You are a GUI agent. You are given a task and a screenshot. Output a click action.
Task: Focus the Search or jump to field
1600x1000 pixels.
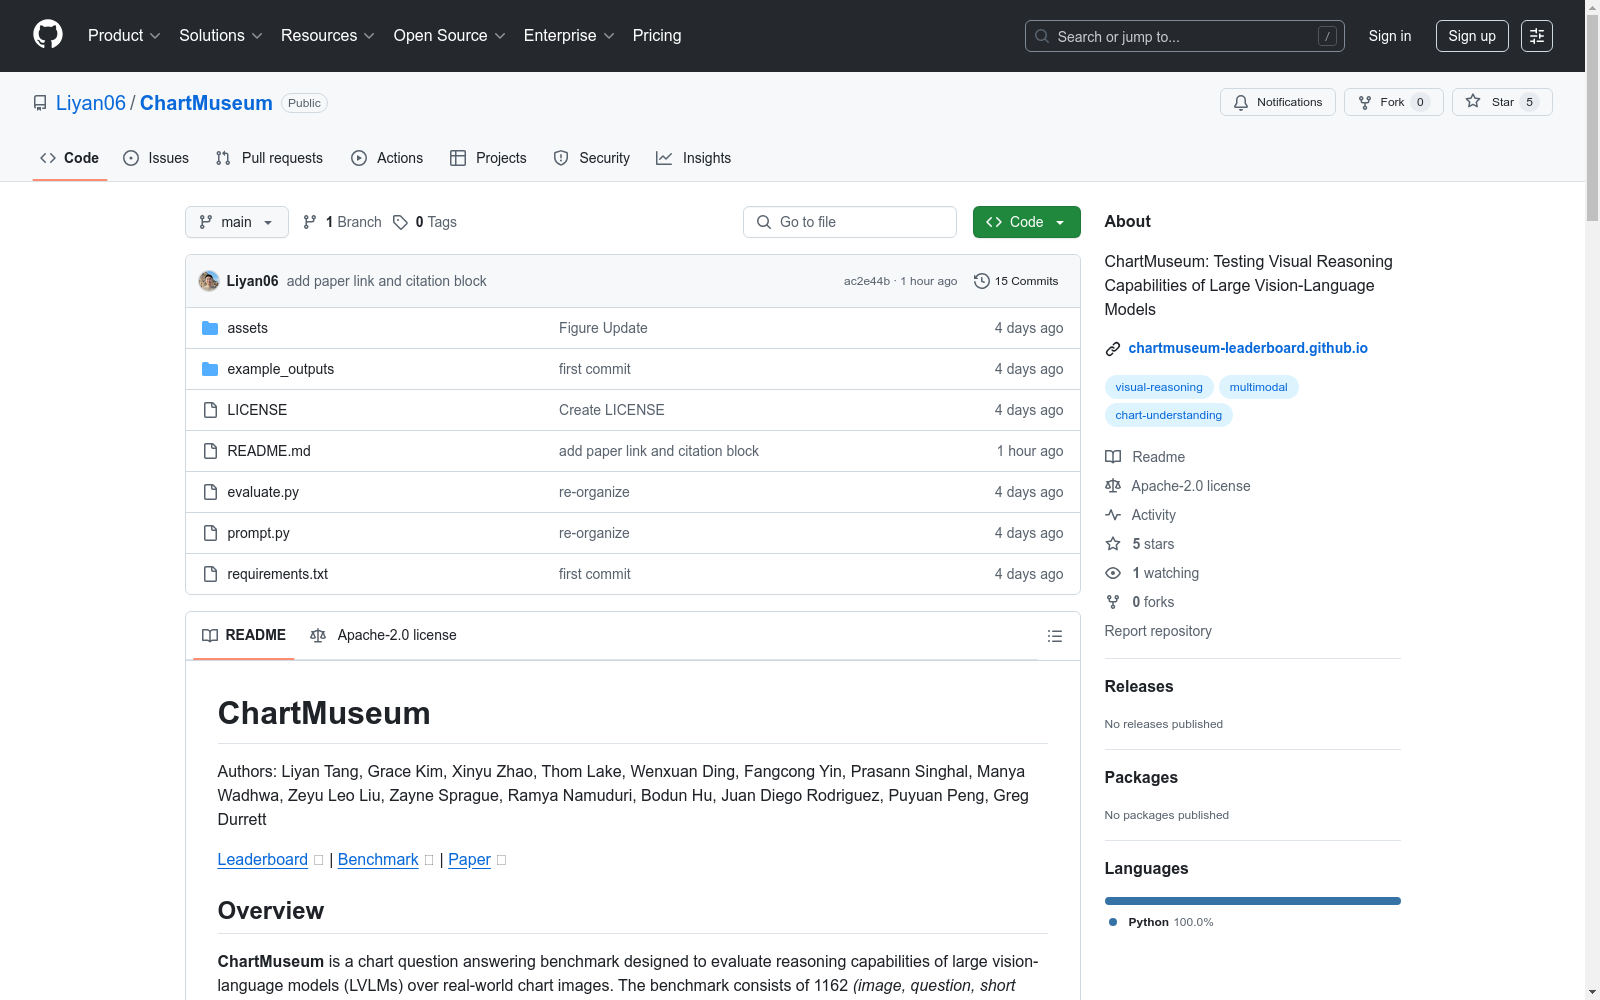(x=1185, y=36)
